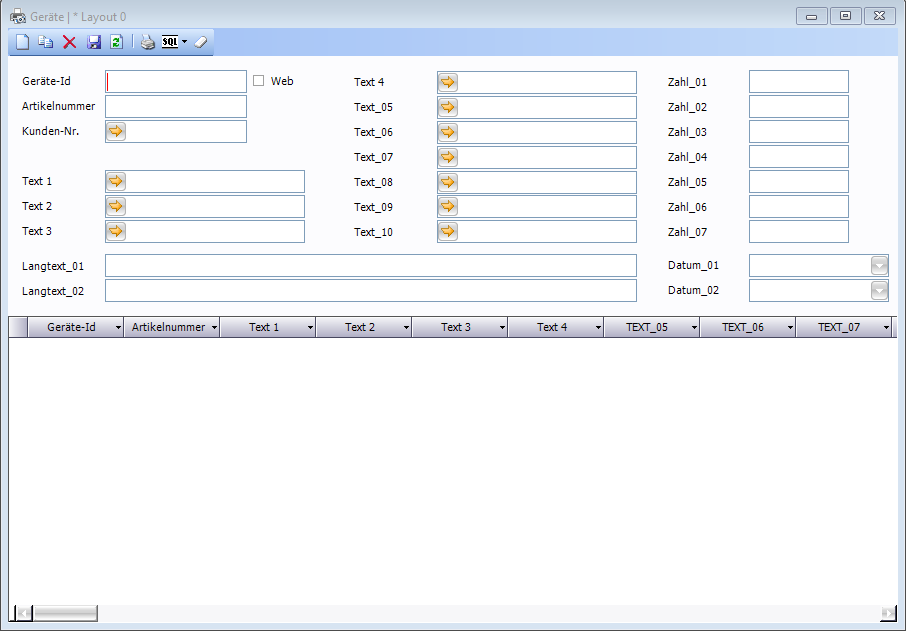Image resolution: width=906 pixels, height=631 pixels.
Task: Open the SQL button dropdown arrow
Action: [x=185, y=42]
